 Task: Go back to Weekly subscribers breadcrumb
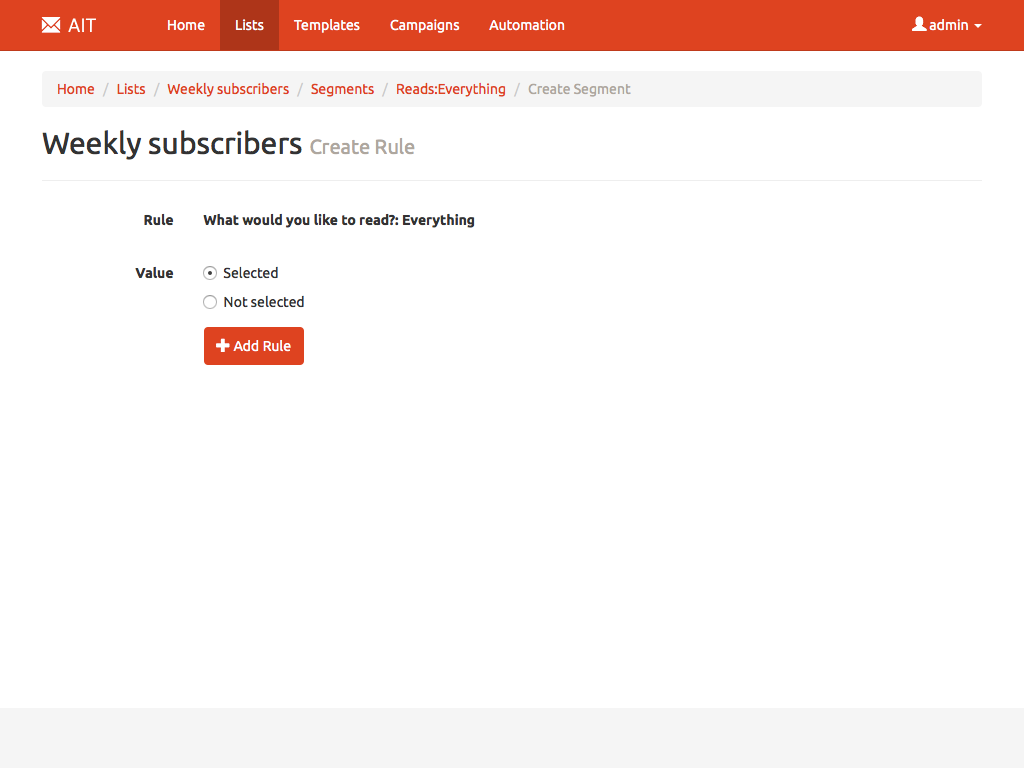[228, 89]
